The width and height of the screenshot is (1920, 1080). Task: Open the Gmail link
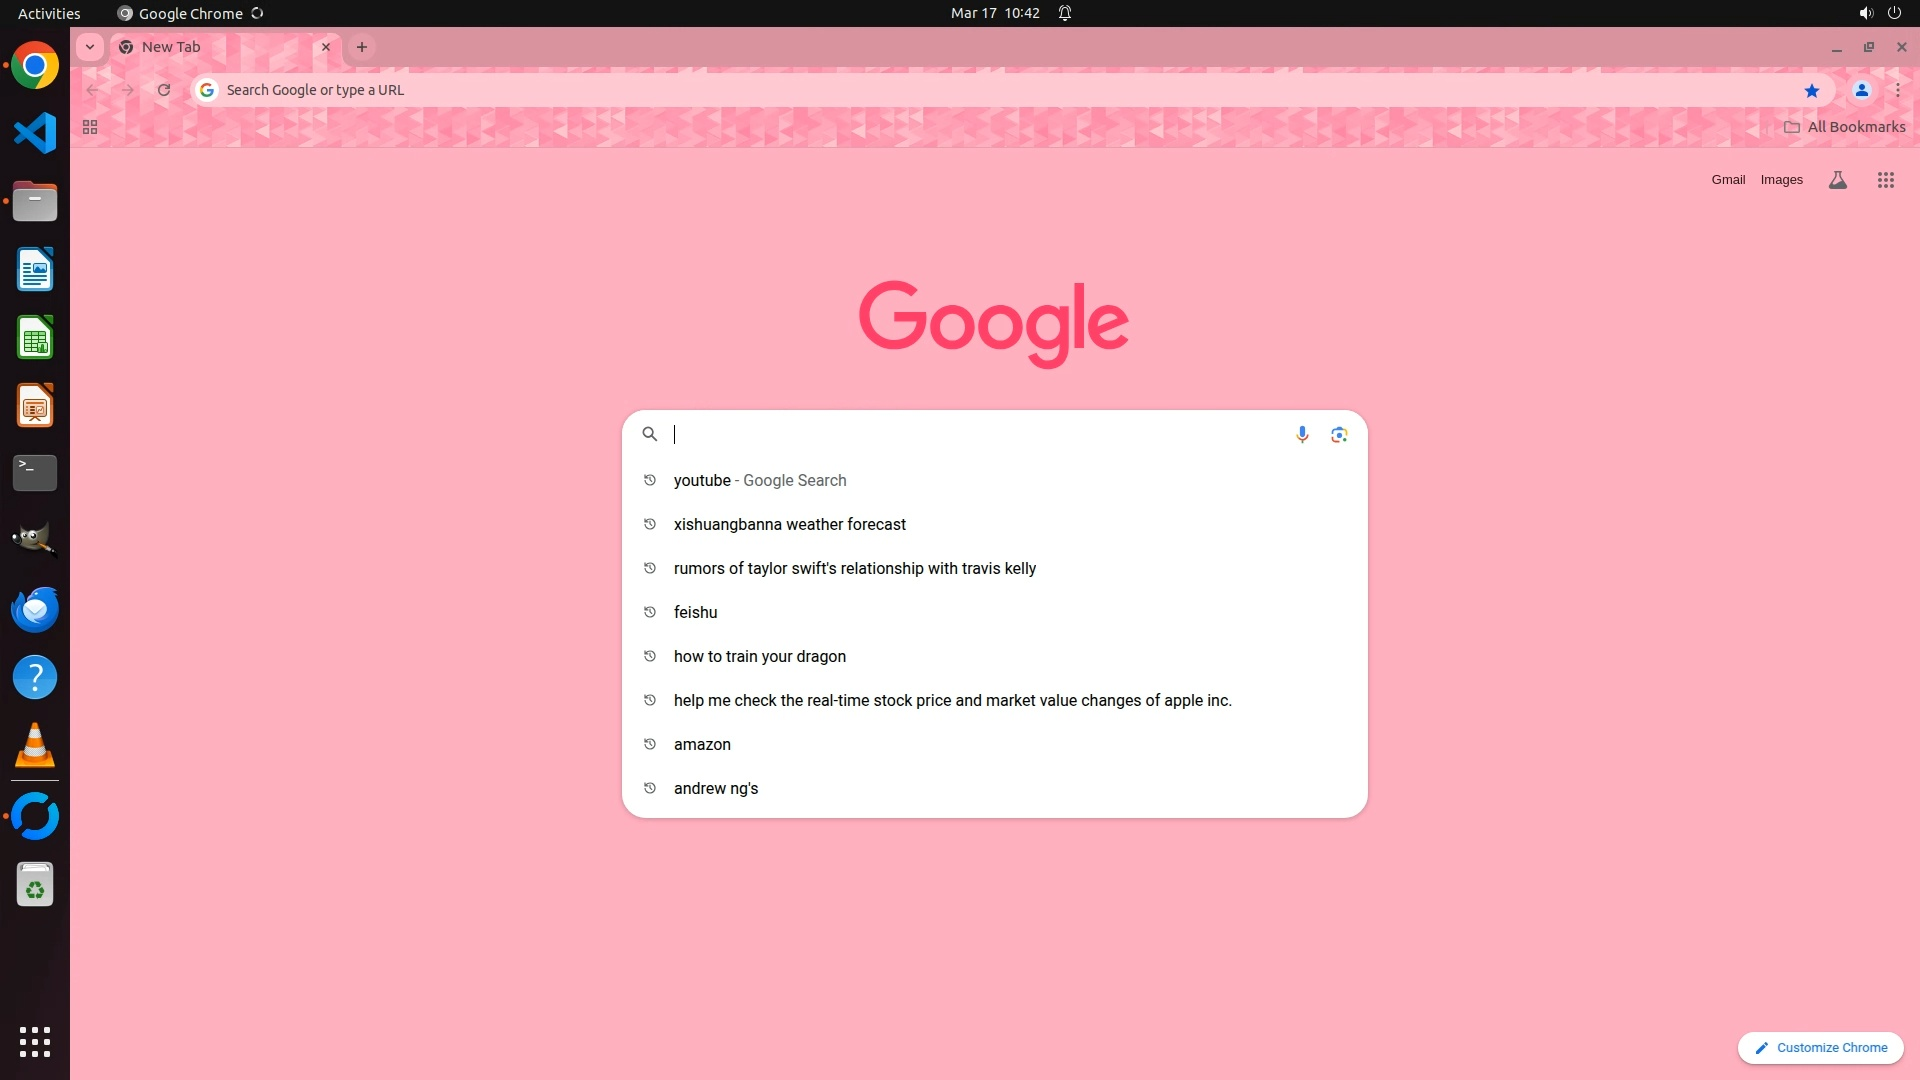(1727, 180)
